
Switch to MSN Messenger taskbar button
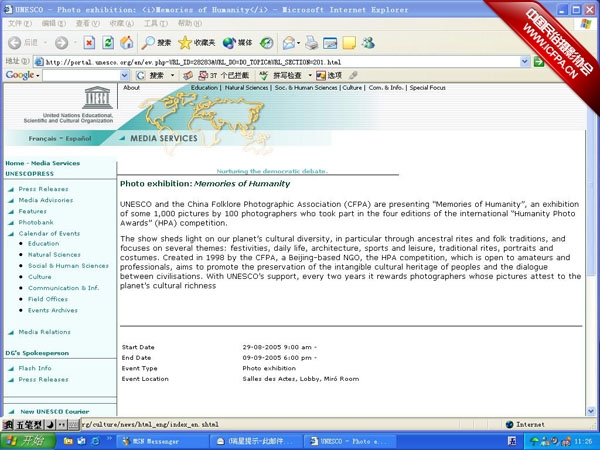coord(163,442)
